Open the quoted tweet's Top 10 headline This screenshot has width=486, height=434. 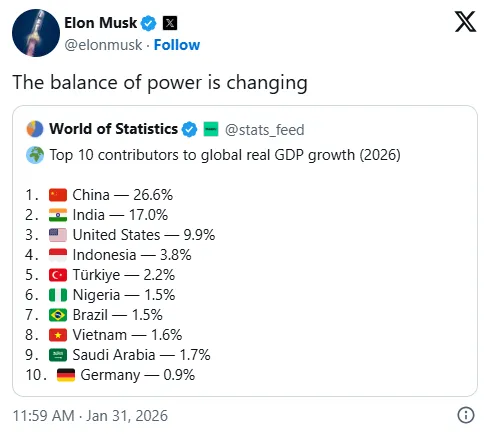[x=225, y=155]
